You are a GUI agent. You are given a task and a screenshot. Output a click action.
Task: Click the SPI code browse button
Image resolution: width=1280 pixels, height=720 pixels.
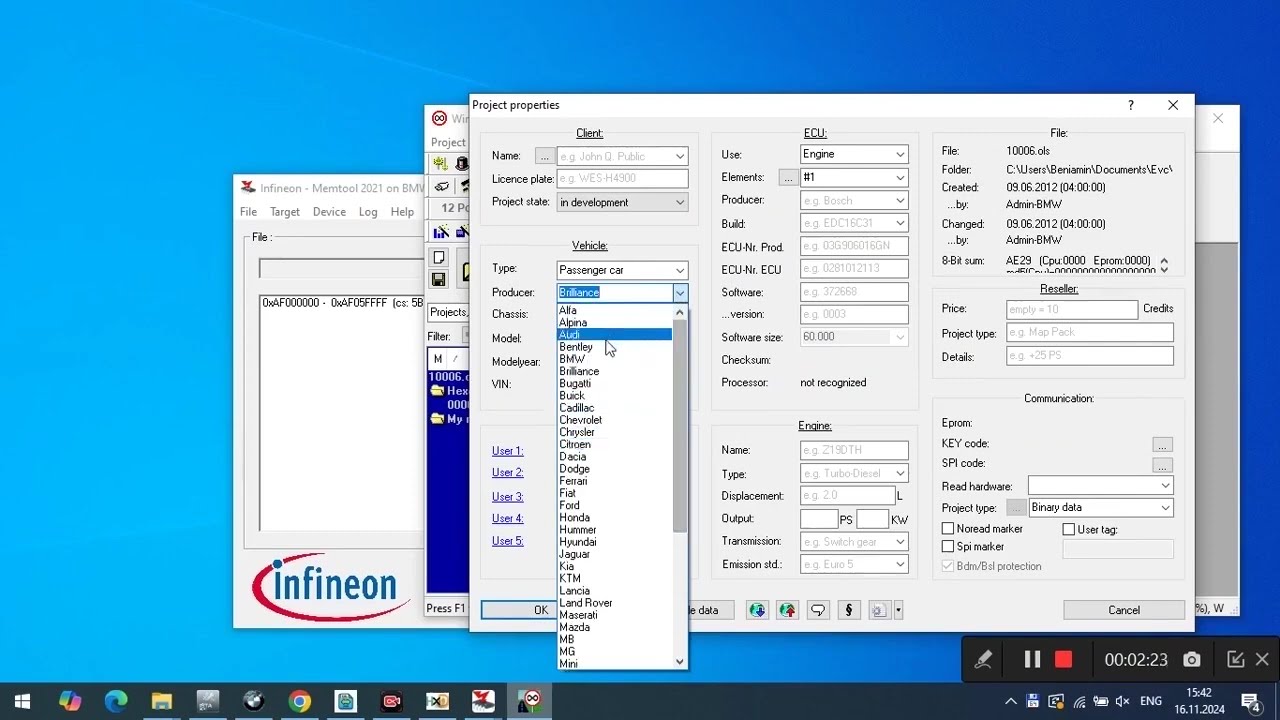pos(1161,464)
